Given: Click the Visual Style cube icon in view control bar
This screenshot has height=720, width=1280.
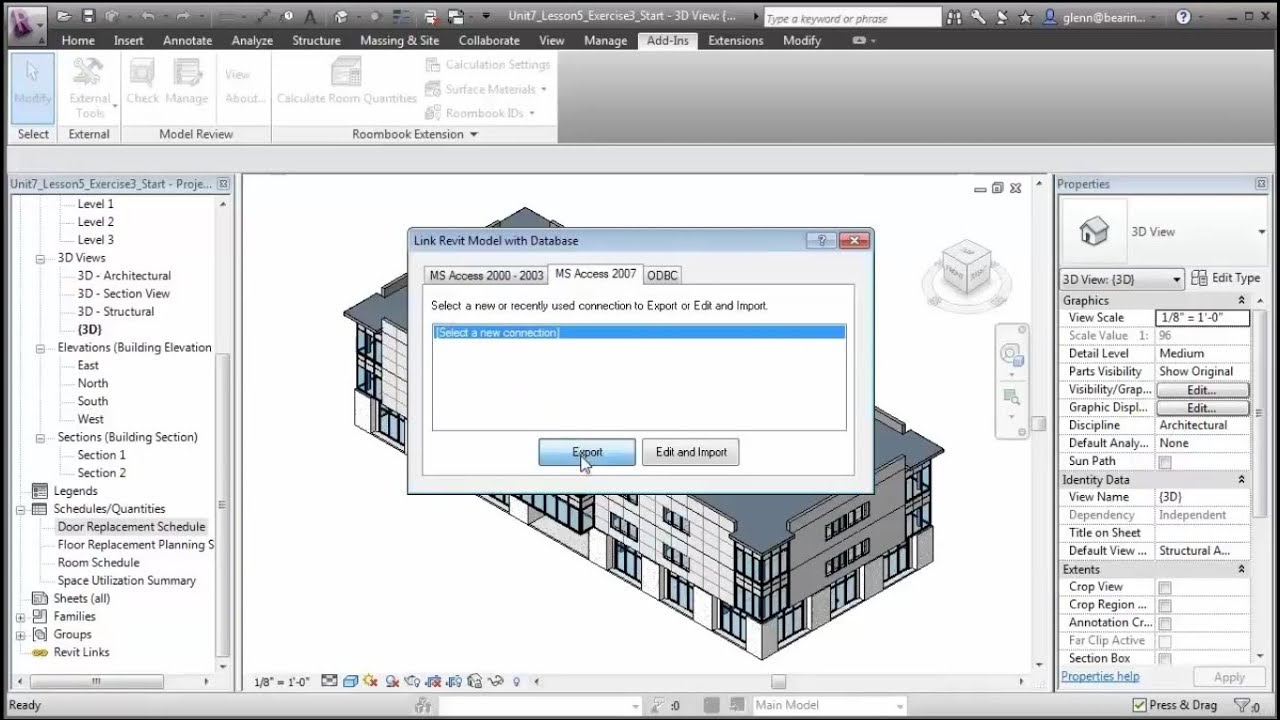Looking at the screenshot, I should (x=350, y=682).
